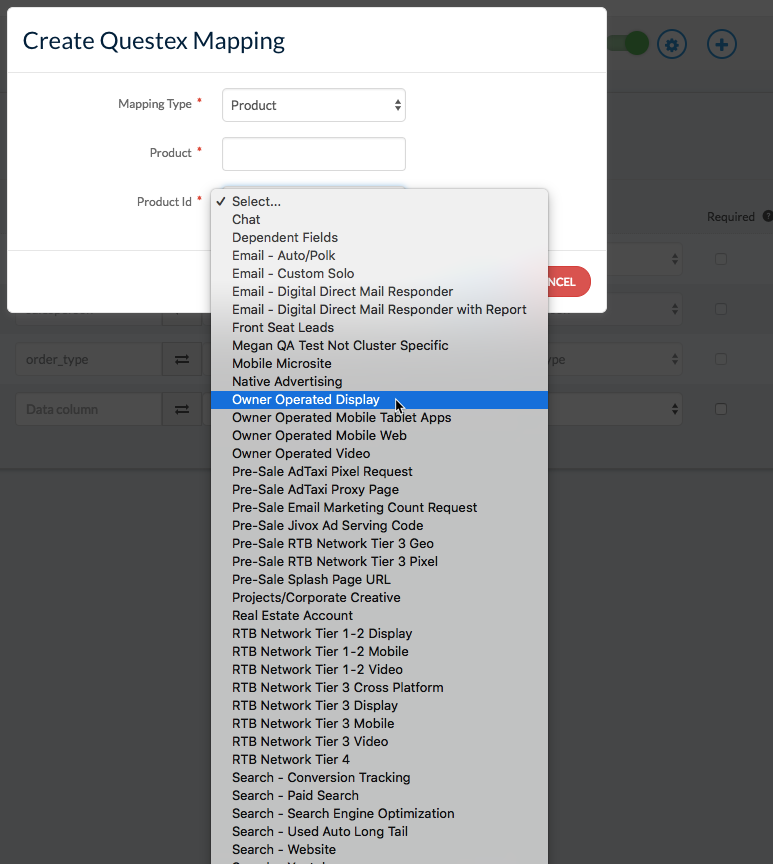Choose Email - Custom Solo
773x864 pixels.
pos(379,274)
